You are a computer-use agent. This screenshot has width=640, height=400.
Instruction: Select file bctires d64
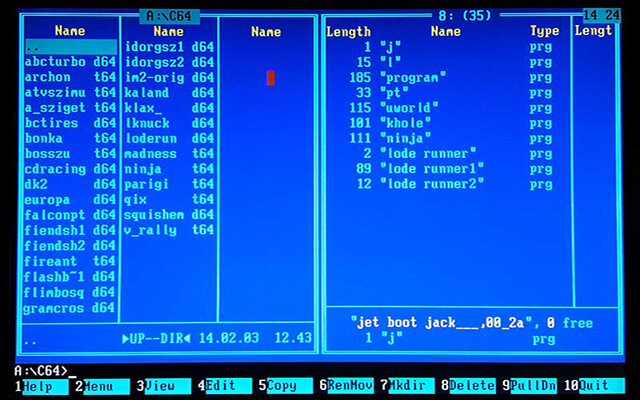(x=70, y=123)
